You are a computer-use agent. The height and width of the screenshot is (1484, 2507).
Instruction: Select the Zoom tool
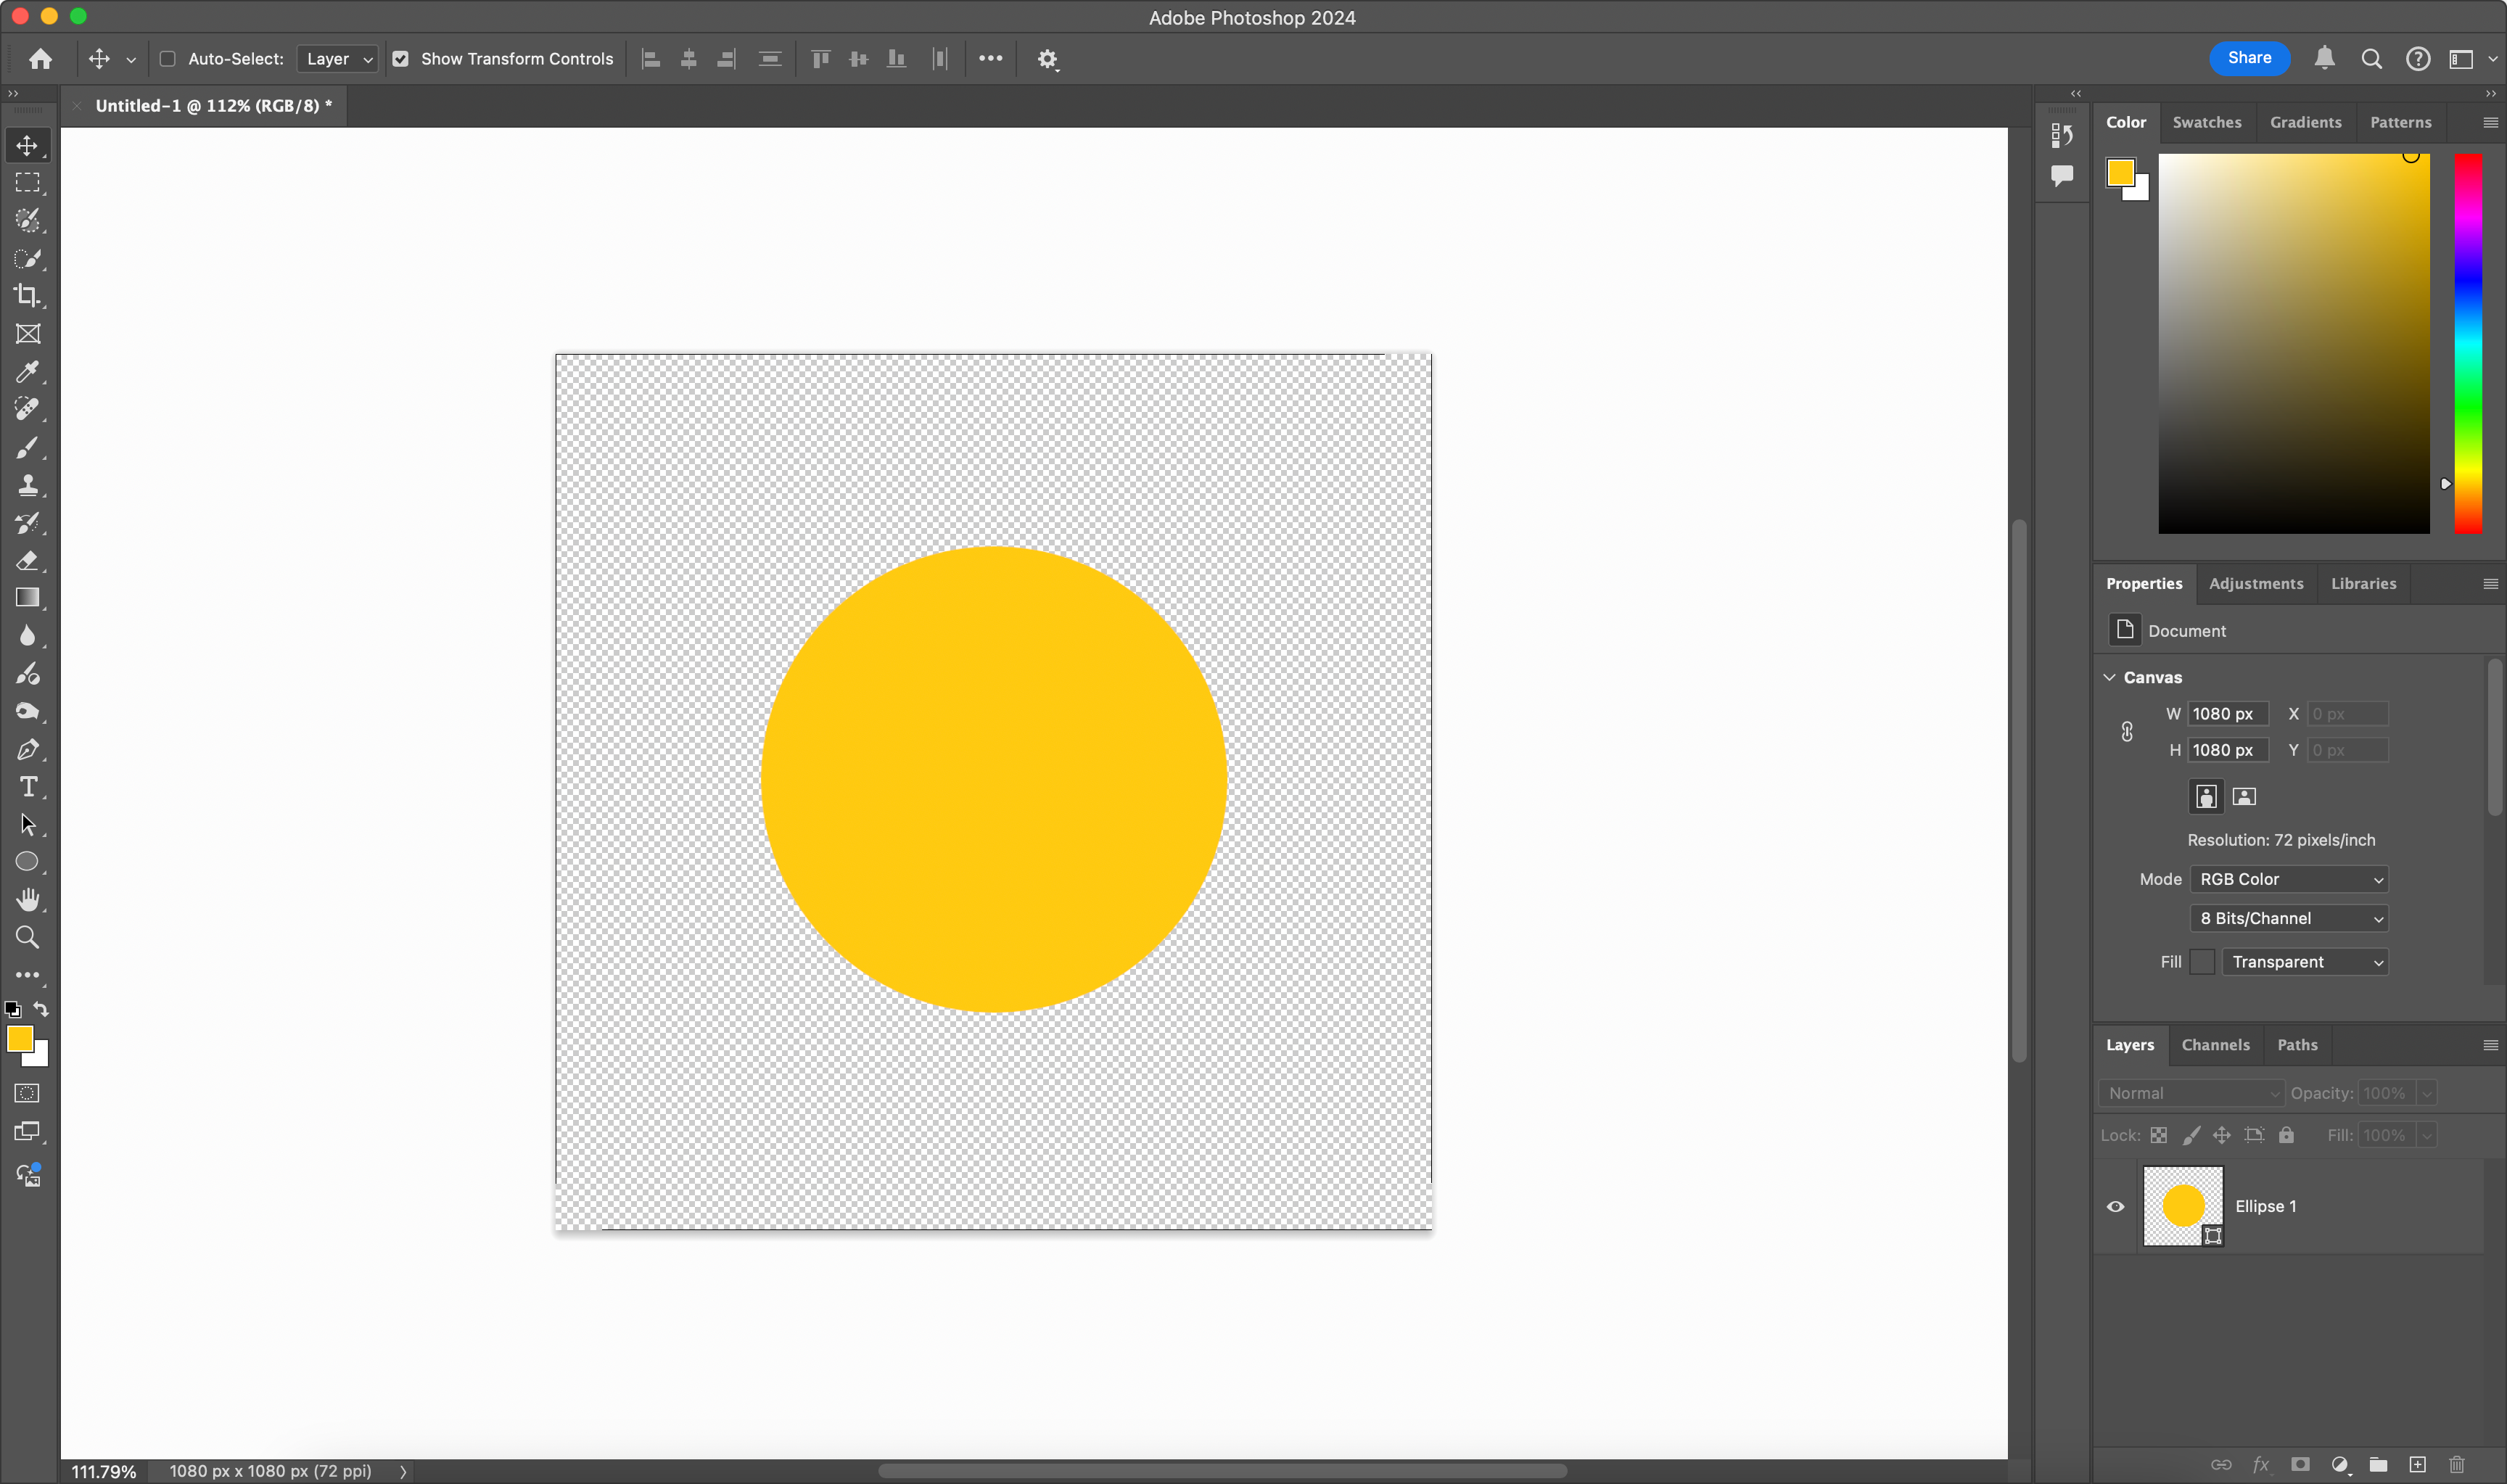(x=27, y=937)
